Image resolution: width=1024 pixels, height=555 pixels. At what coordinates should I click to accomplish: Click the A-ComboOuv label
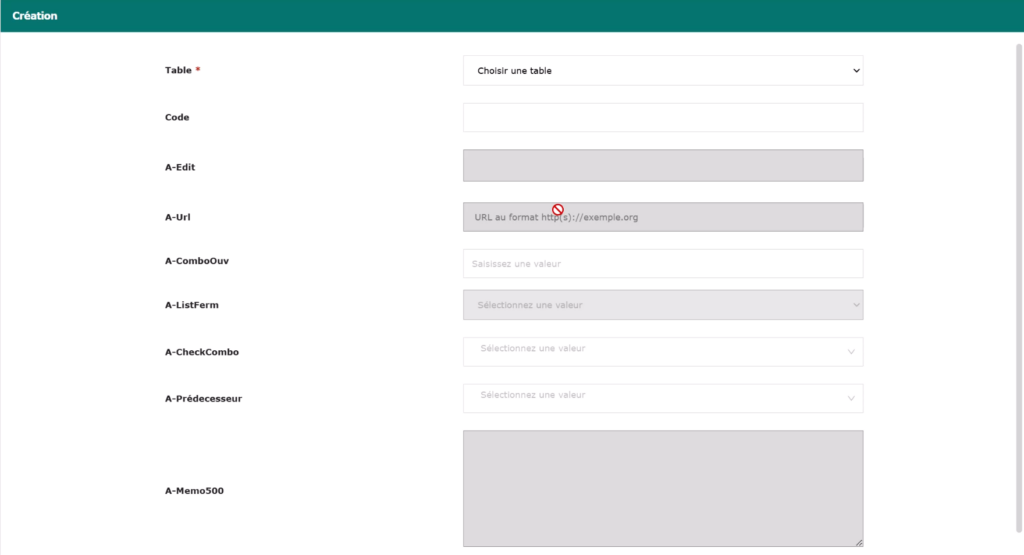[x=190, y=261]
